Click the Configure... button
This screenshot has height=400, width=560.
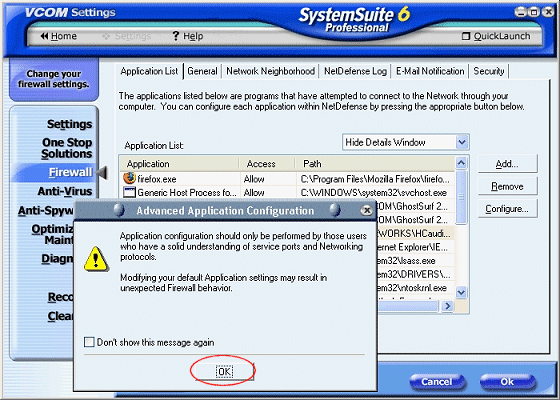click(x=507, y=209)
